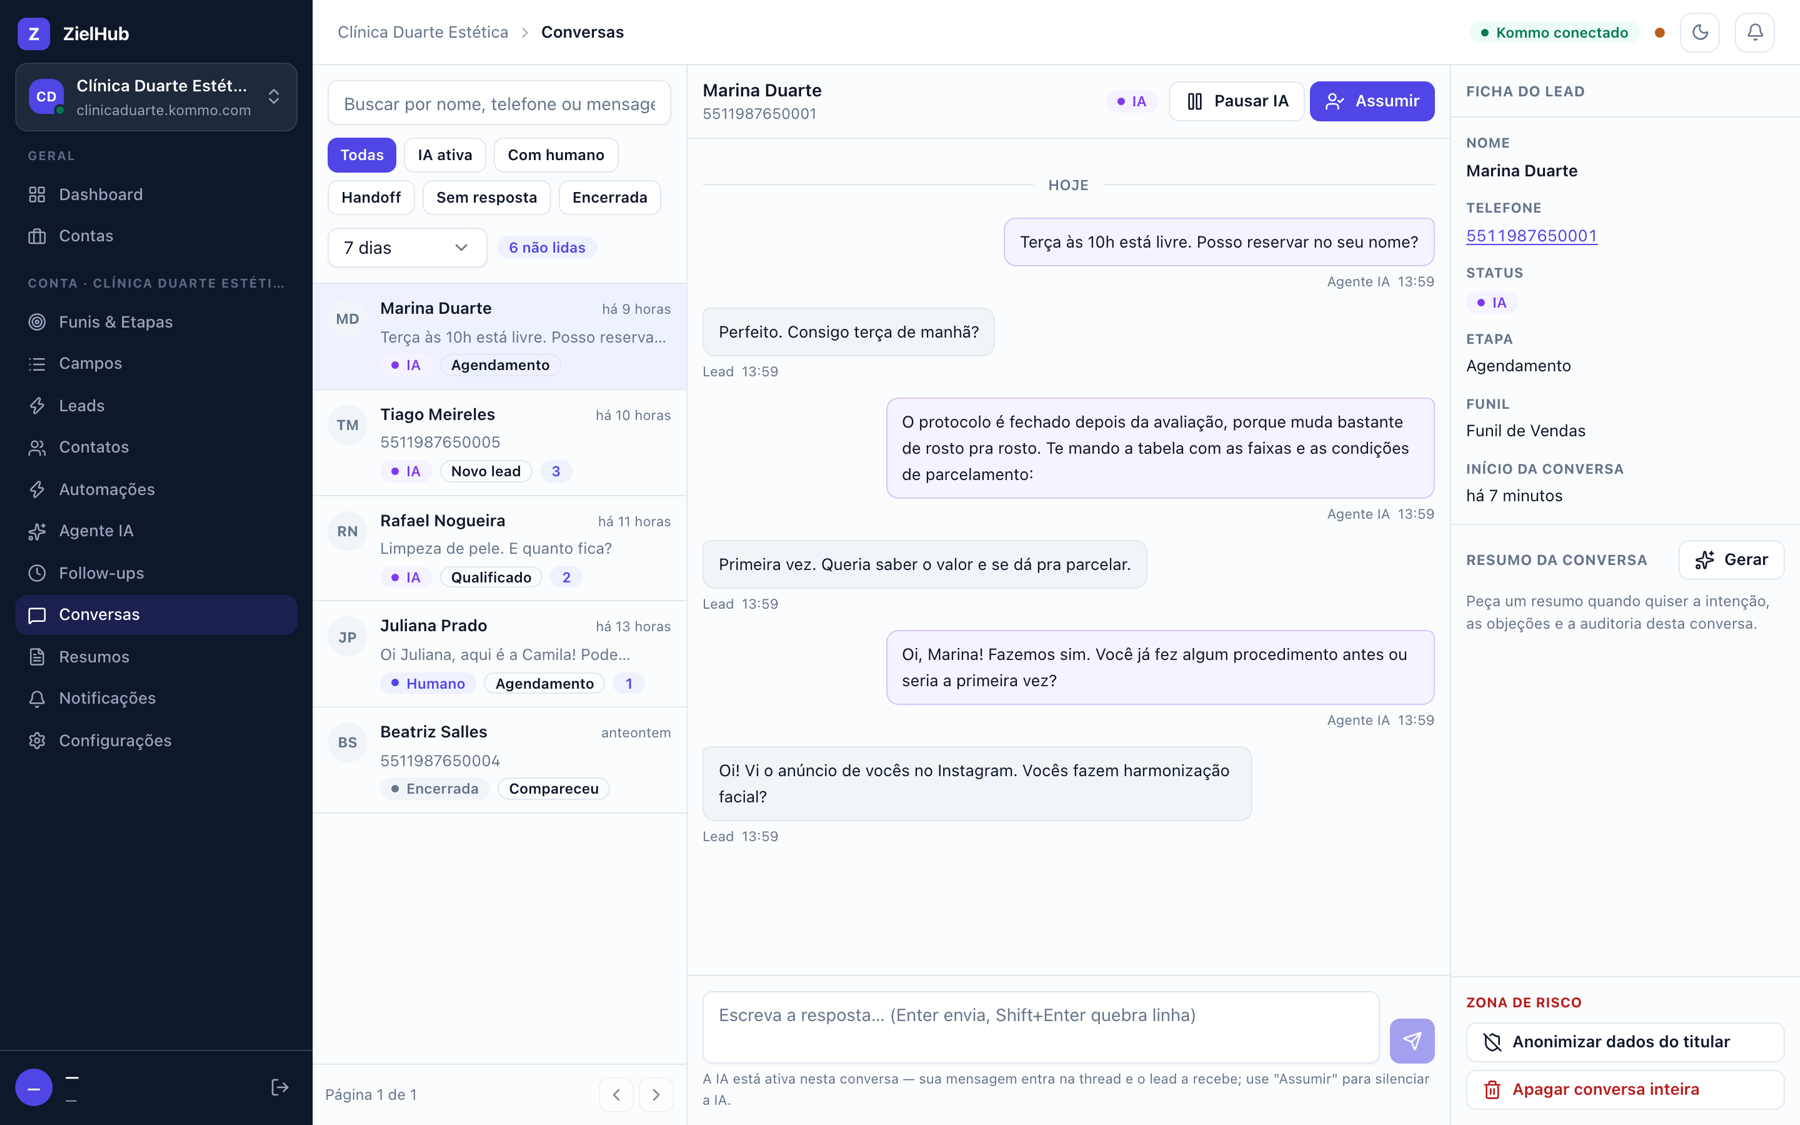Filter conversations by Encerrada
Screen dimensions: 1800x1125
[610, 197]
